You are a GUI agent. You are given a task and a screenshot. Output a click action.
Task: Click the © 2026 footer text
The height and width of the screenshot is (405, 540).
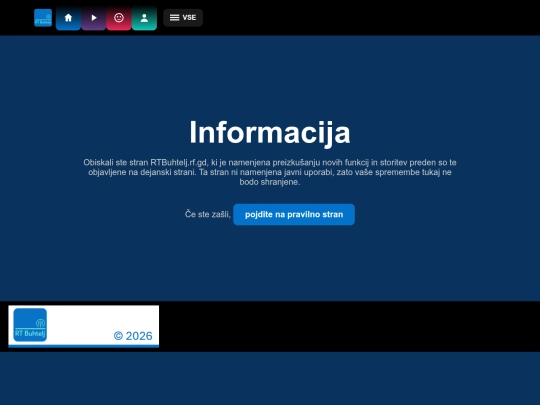[x=133, y=336]
